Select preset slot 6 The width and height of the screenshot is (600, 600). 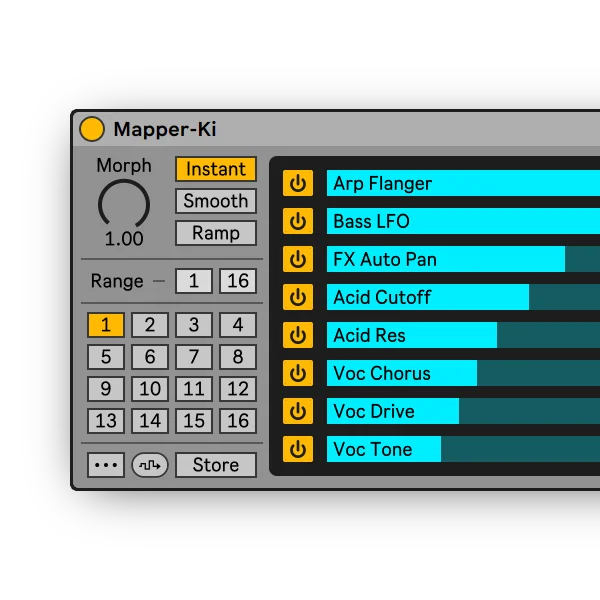click(x=150, y=357)
